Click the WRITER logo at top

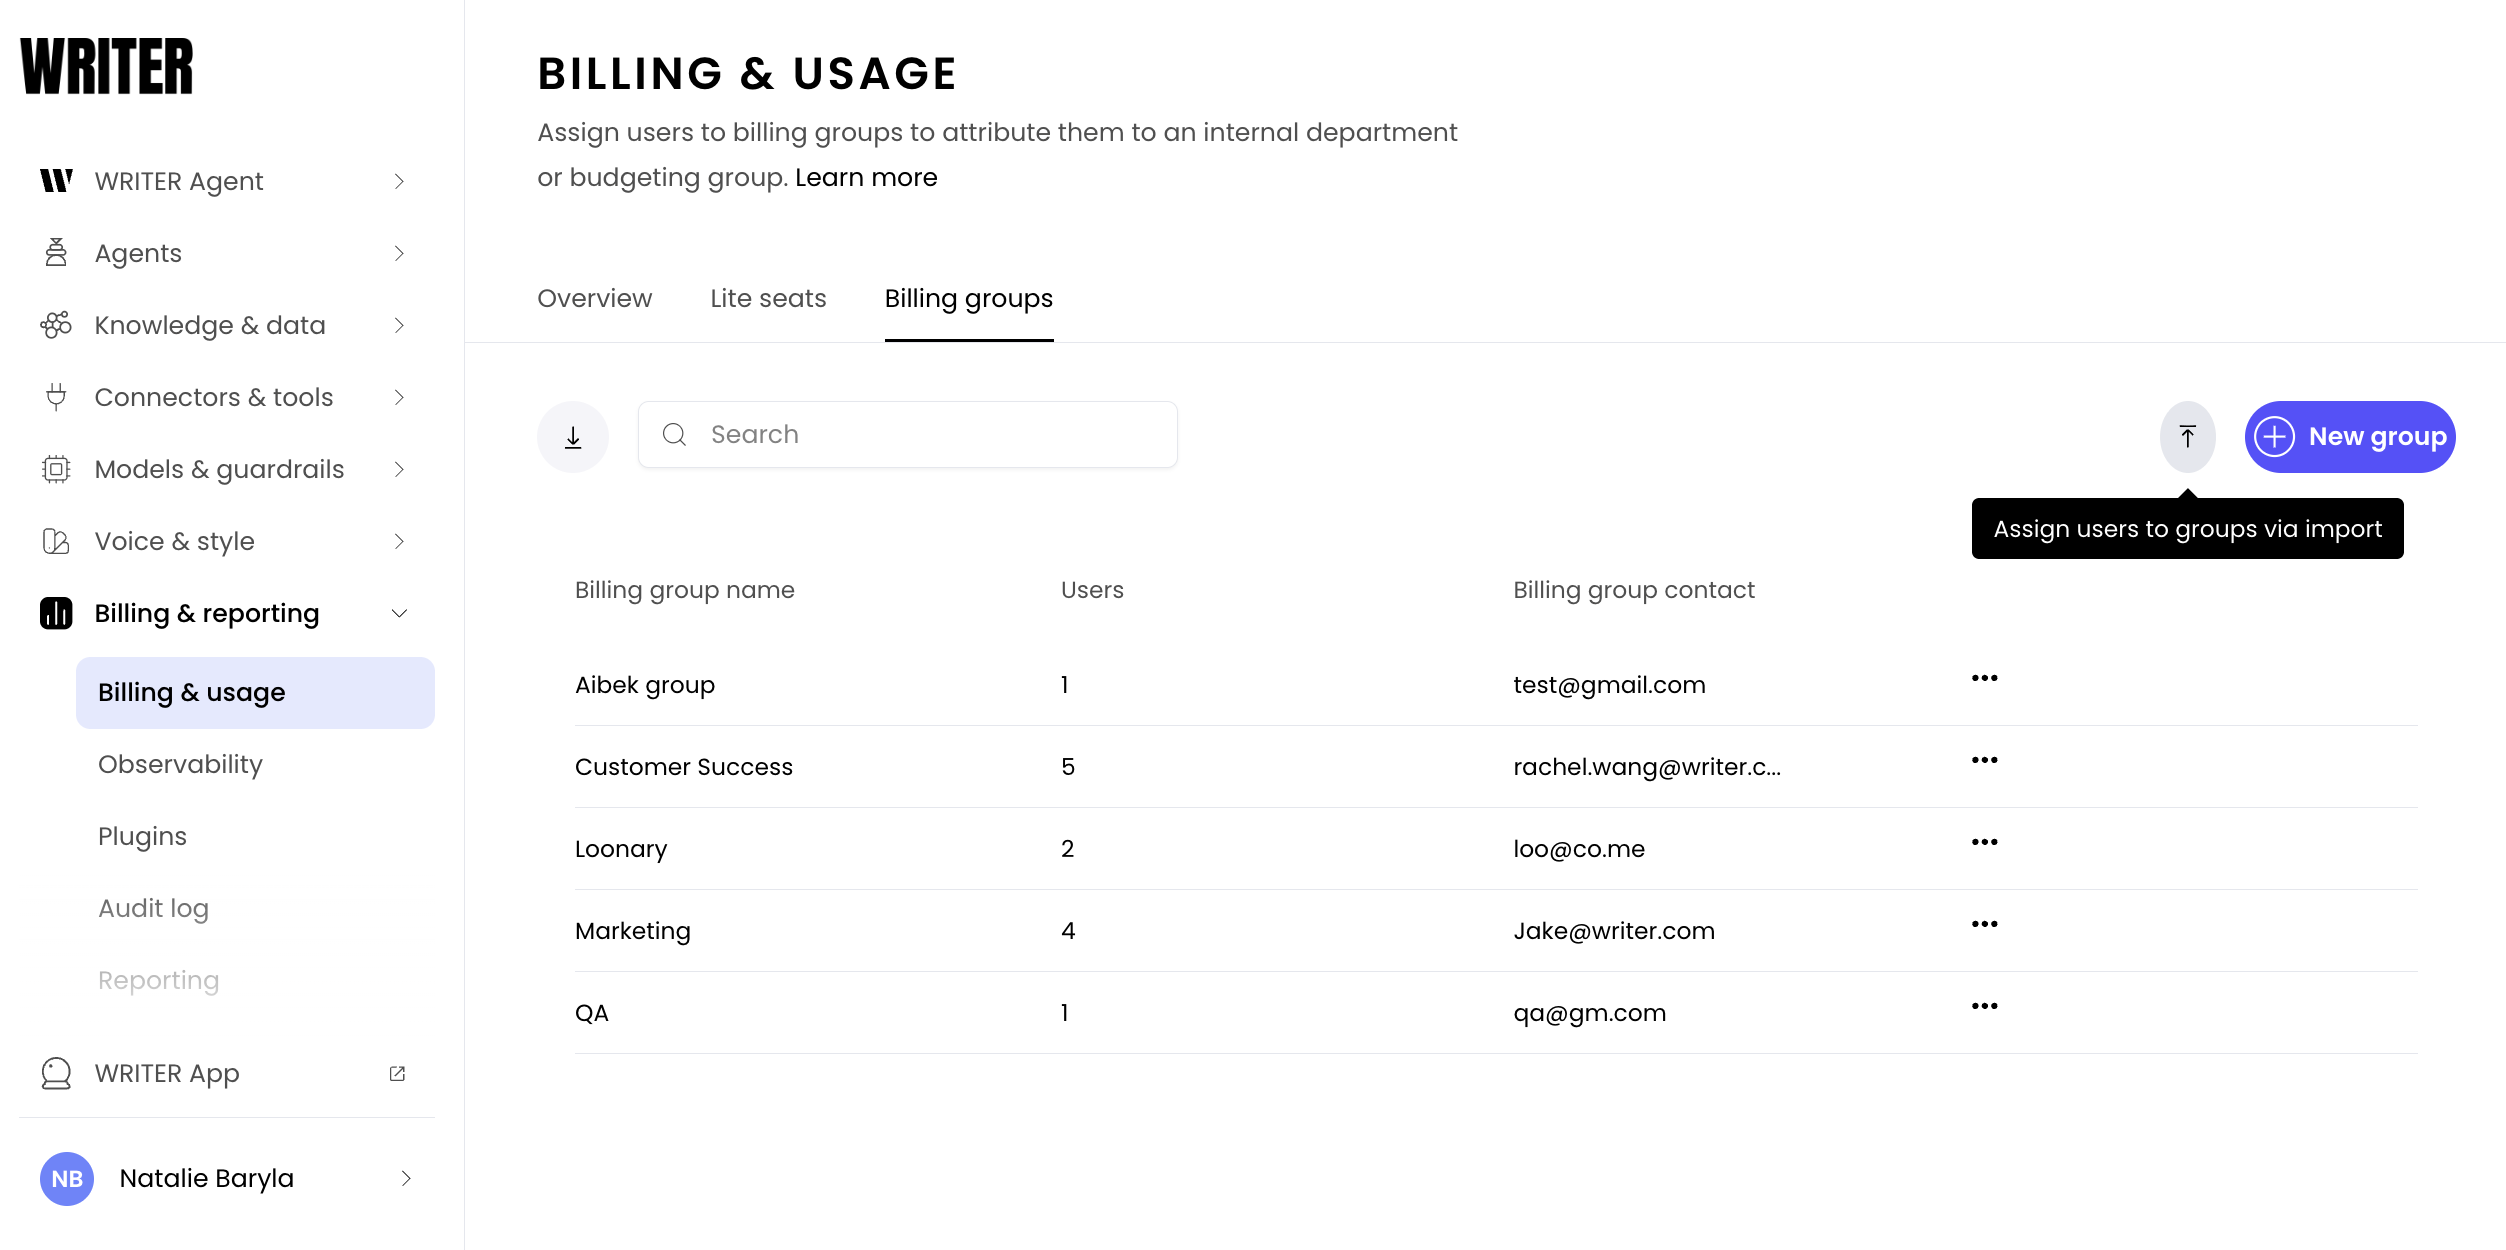(107, 67)
